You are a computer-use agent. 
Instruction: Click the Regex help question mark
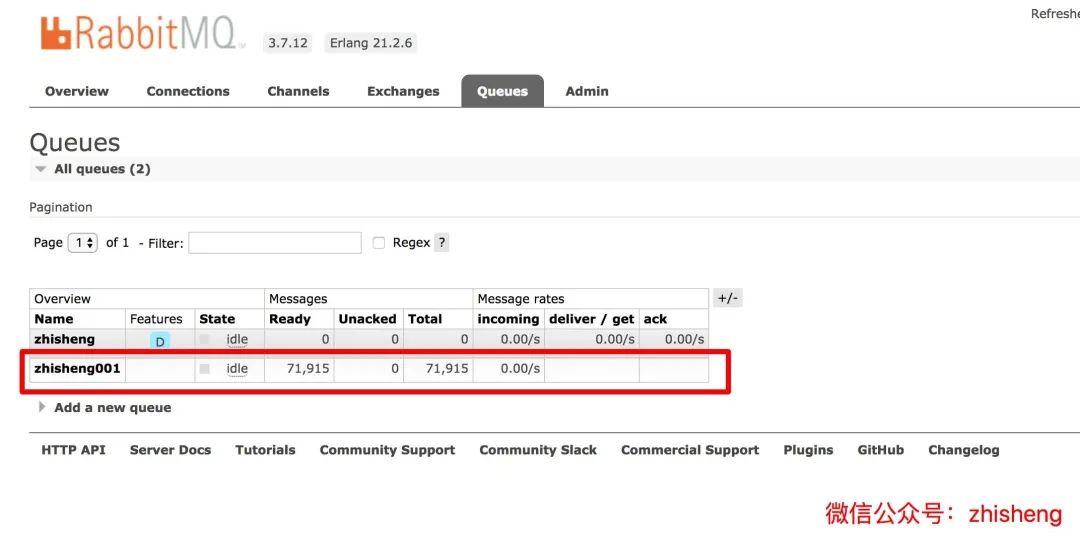[442, 242]
